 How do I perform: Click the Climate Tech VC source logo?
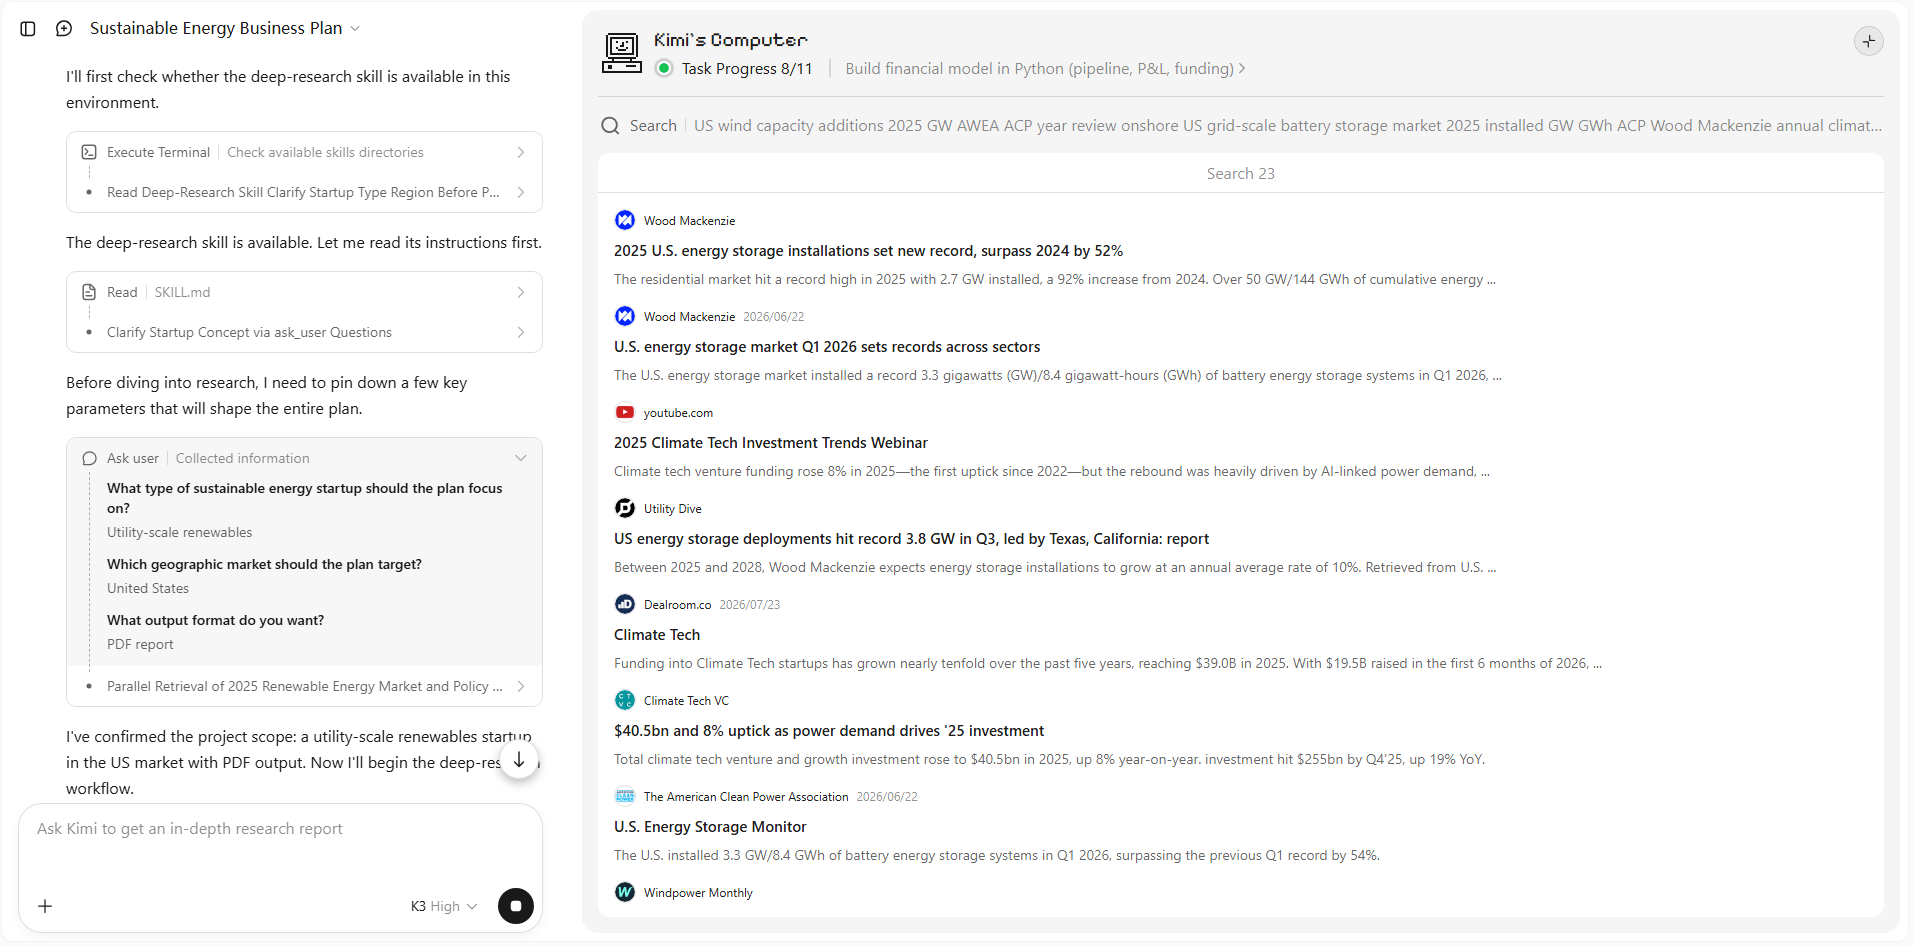coord(625,700)
